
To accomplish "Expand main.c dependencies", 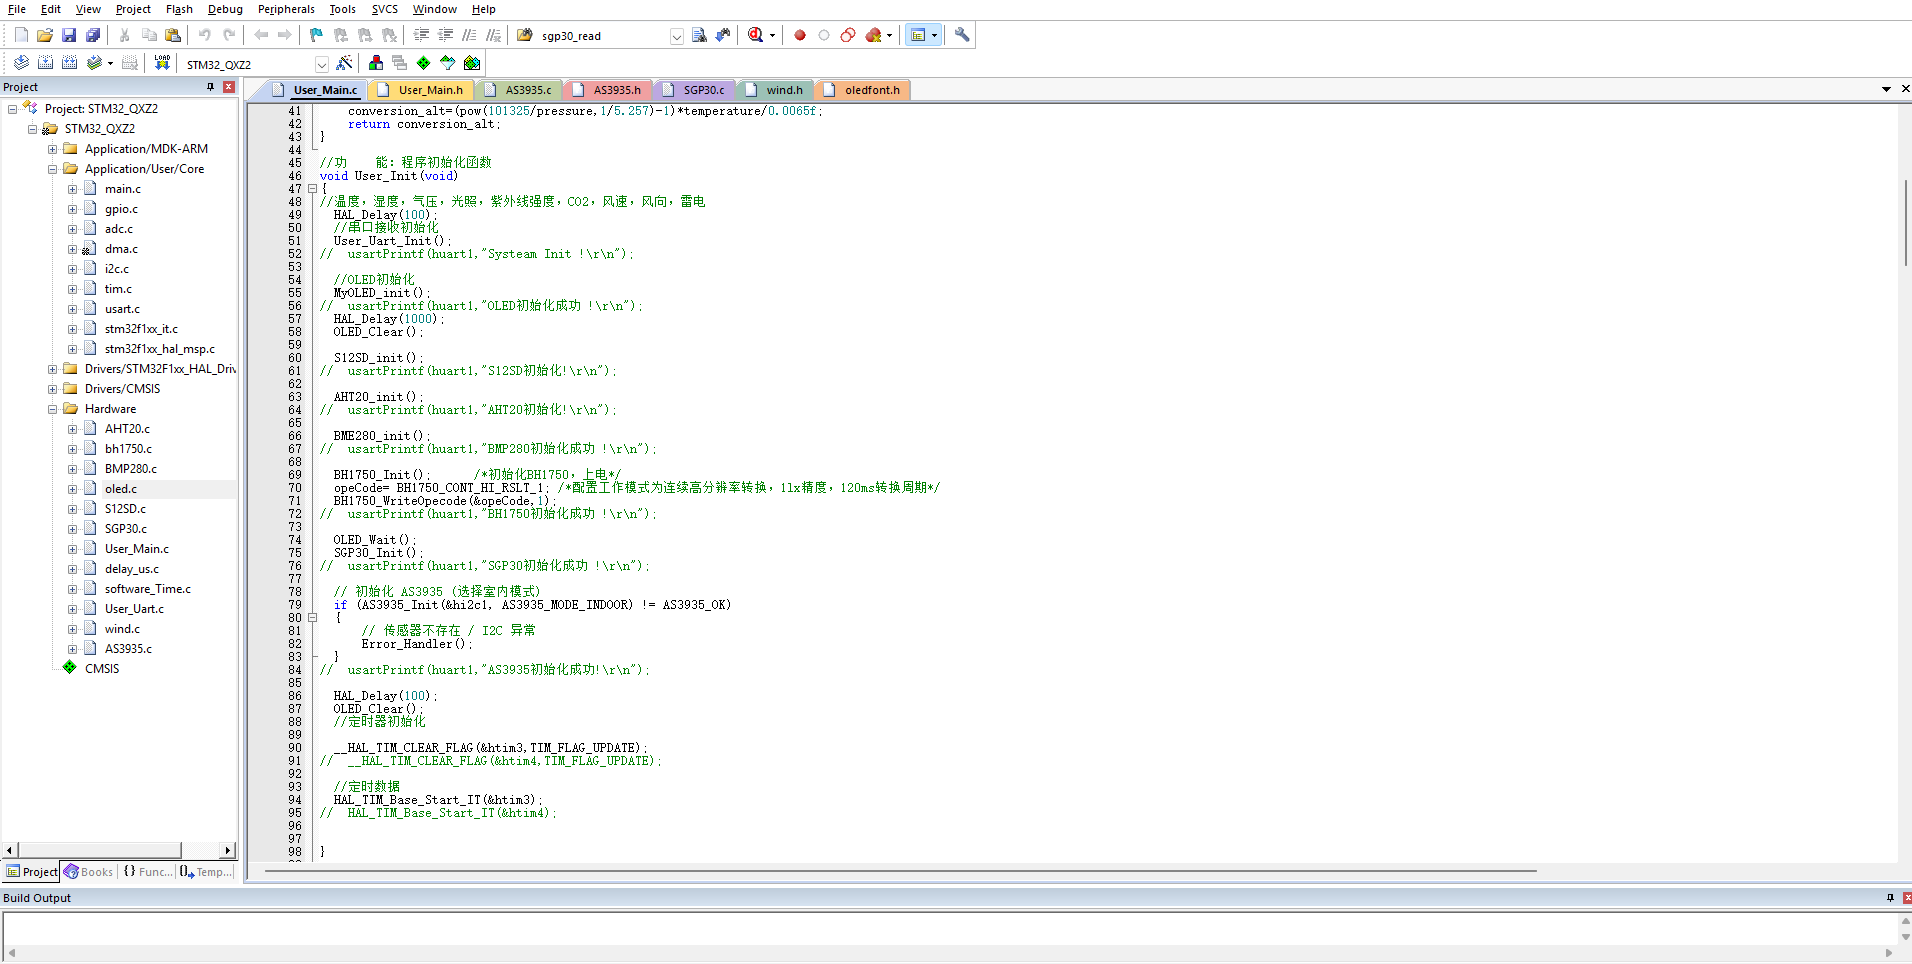I will point(72,189).
